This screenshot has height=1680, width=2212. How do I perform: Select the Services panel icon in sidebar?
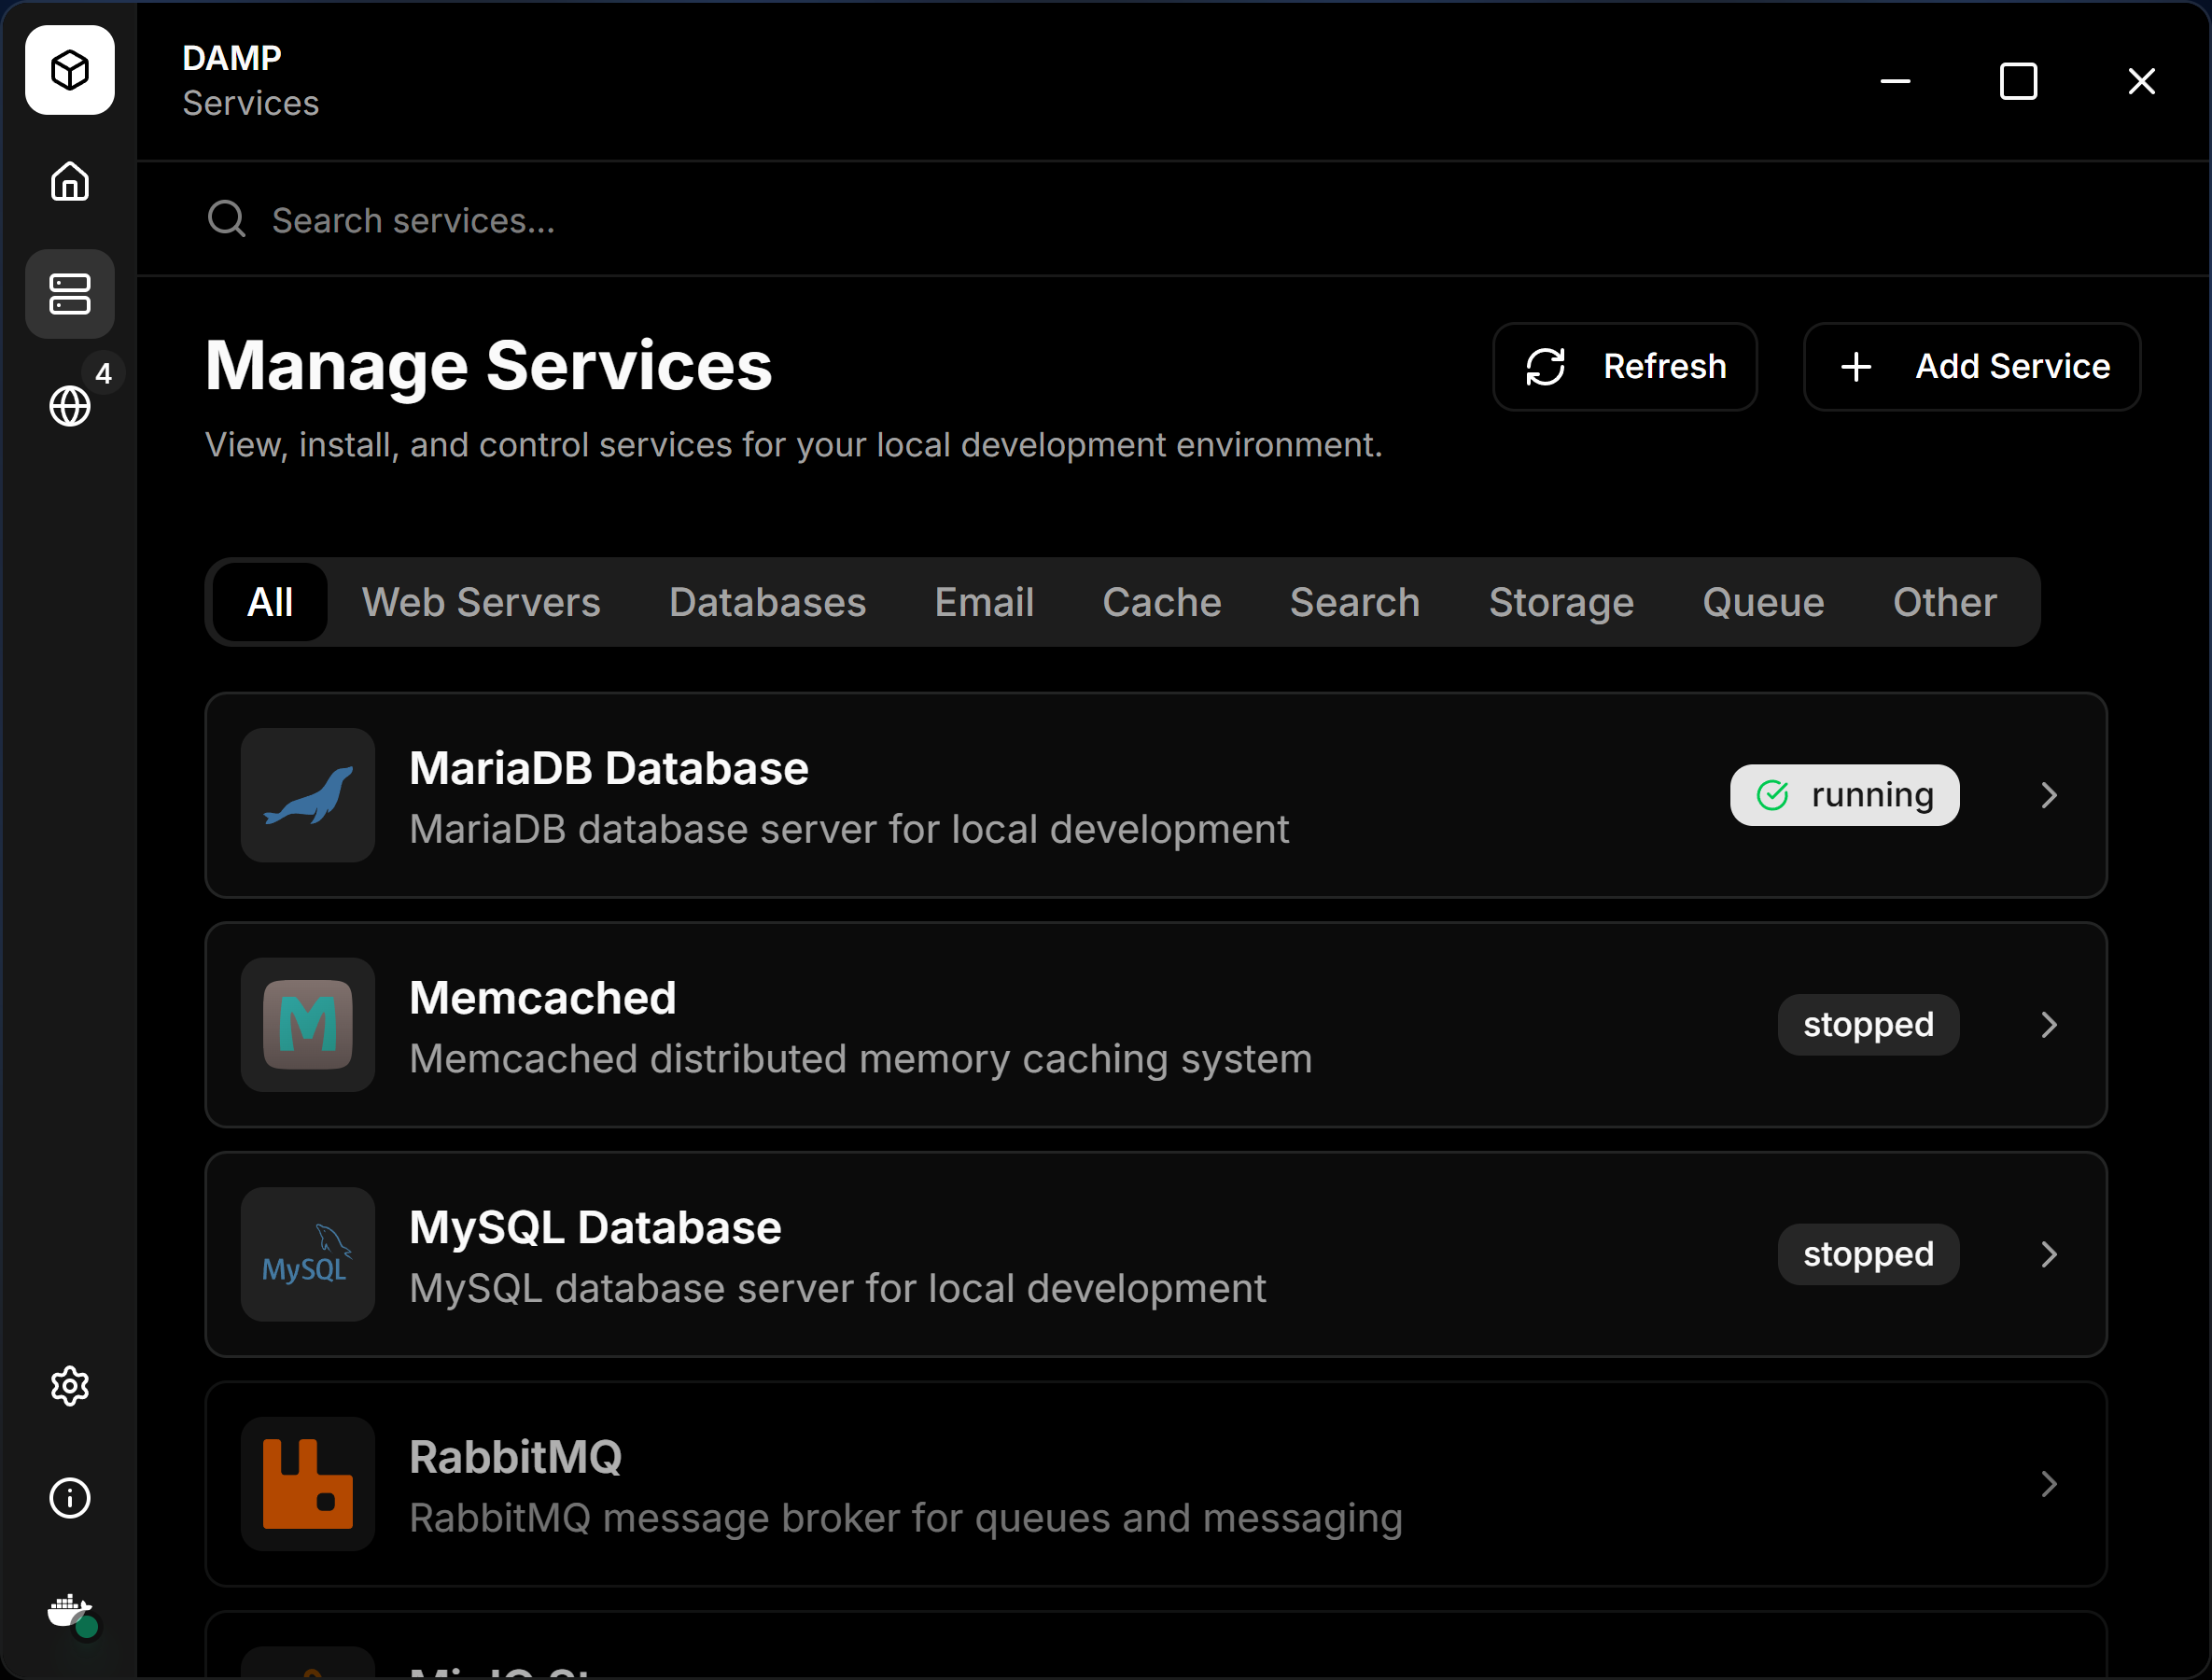(69, 293)
